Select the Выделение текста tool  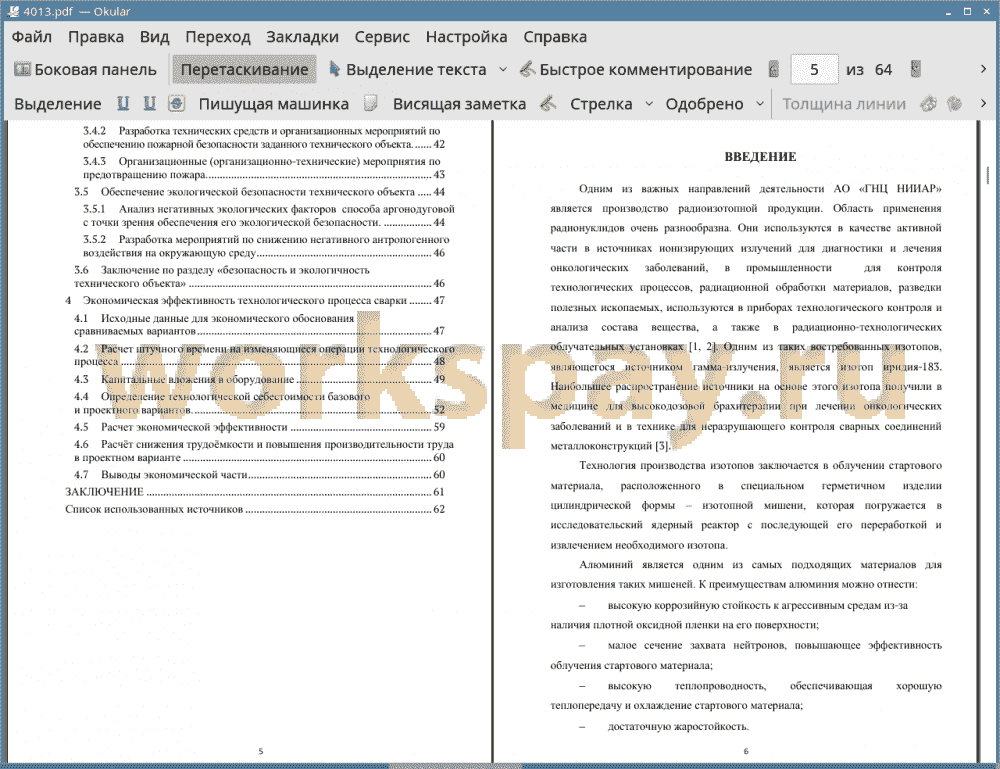click(408, 70)
